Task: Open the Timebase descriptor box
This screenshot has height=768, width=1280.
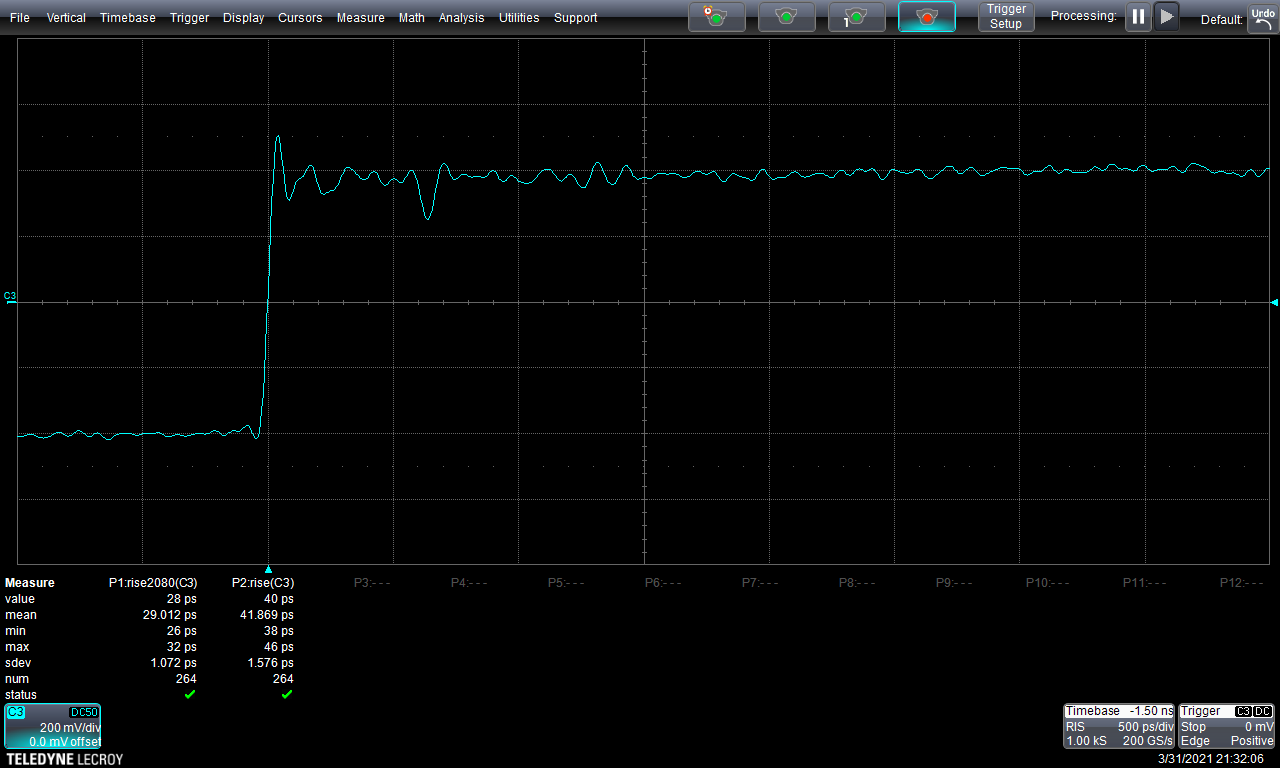Action: coord(1119,726)
